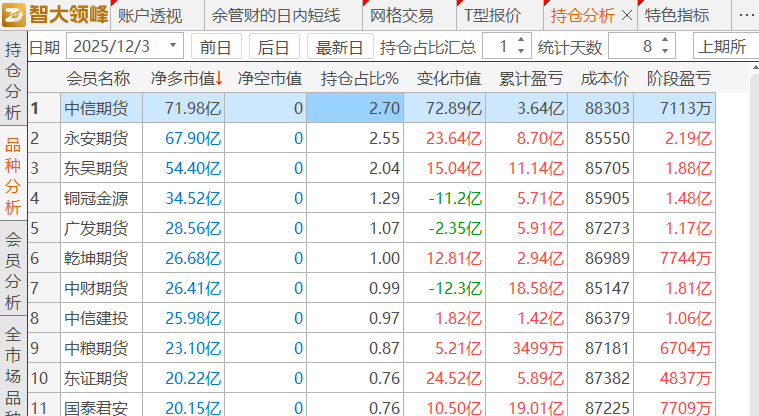Click the 最新日 button
The image size is (759, 416).
click(340, 47)
